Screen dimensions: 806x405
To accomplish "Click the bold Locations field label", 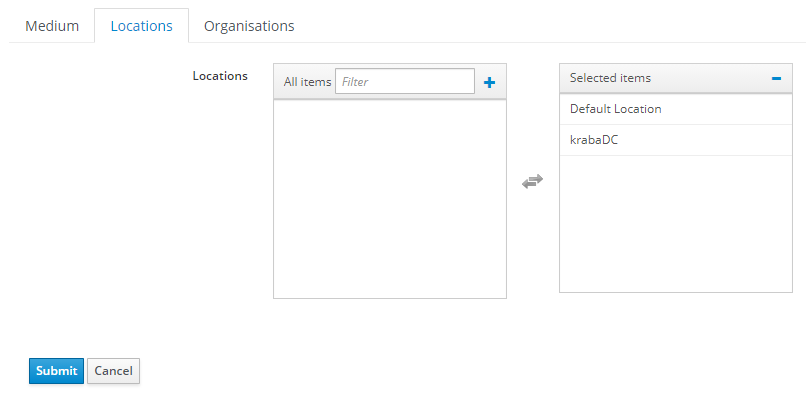I will (x=220, y=76).
